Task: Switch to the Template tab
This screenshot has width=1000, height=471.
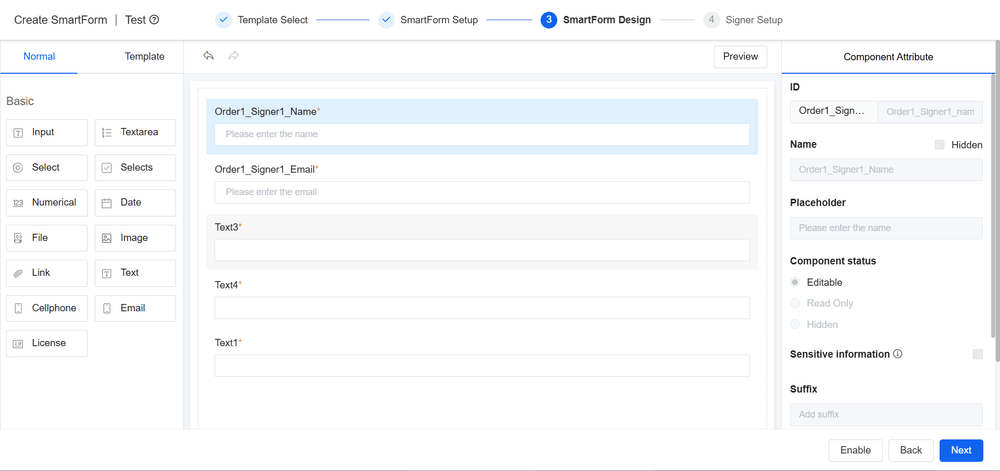Action: click(x=144, y=57)
